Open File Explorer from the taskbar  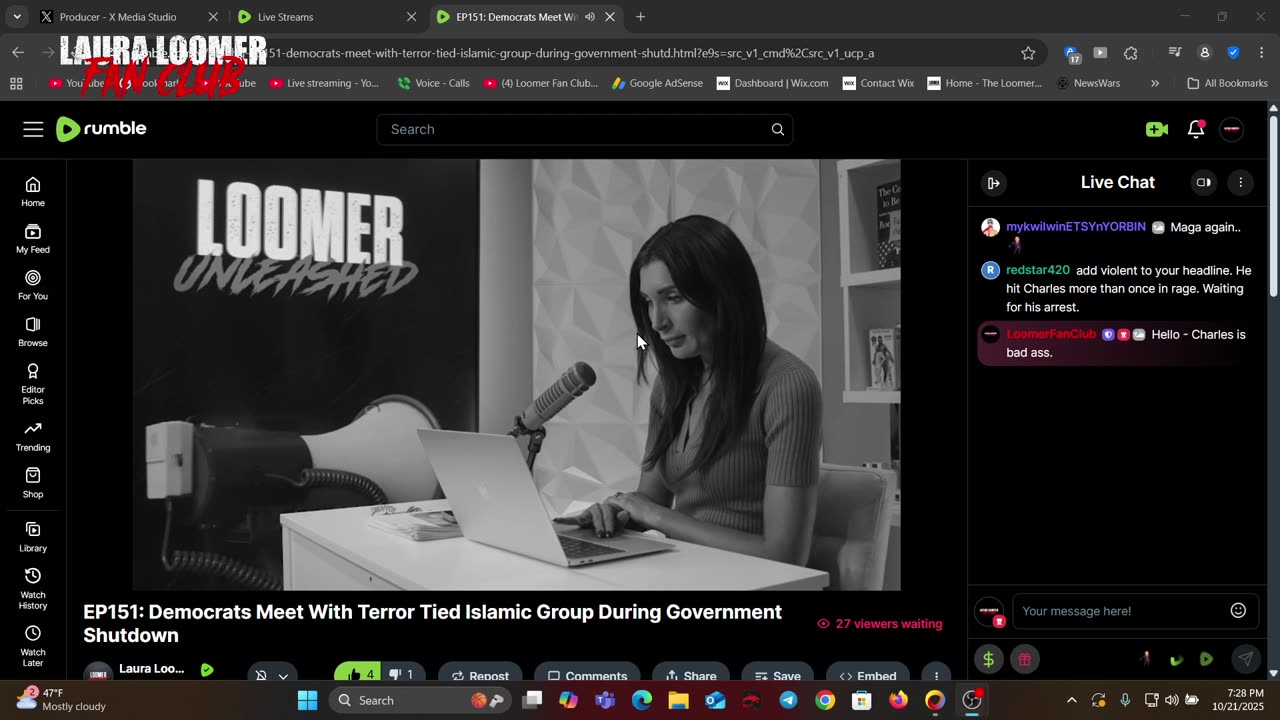[678, 700]
